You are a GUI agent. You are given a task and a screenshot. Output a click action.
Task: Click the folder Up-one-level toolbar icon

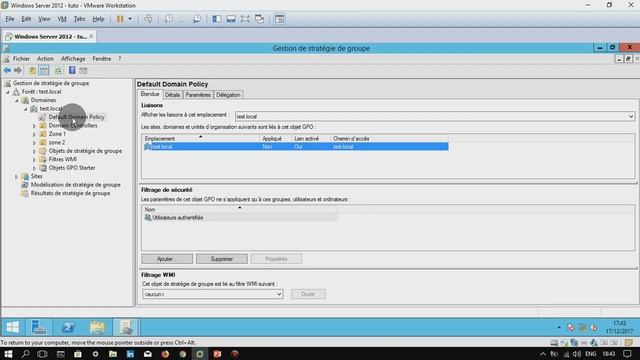32,70
